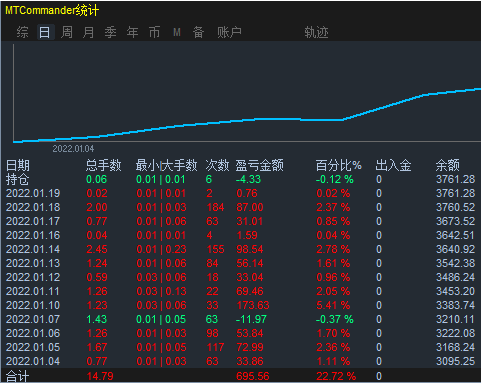Switch to the 年 yearly tab
This screenshot has width=481, height=383.
point(132,32)
